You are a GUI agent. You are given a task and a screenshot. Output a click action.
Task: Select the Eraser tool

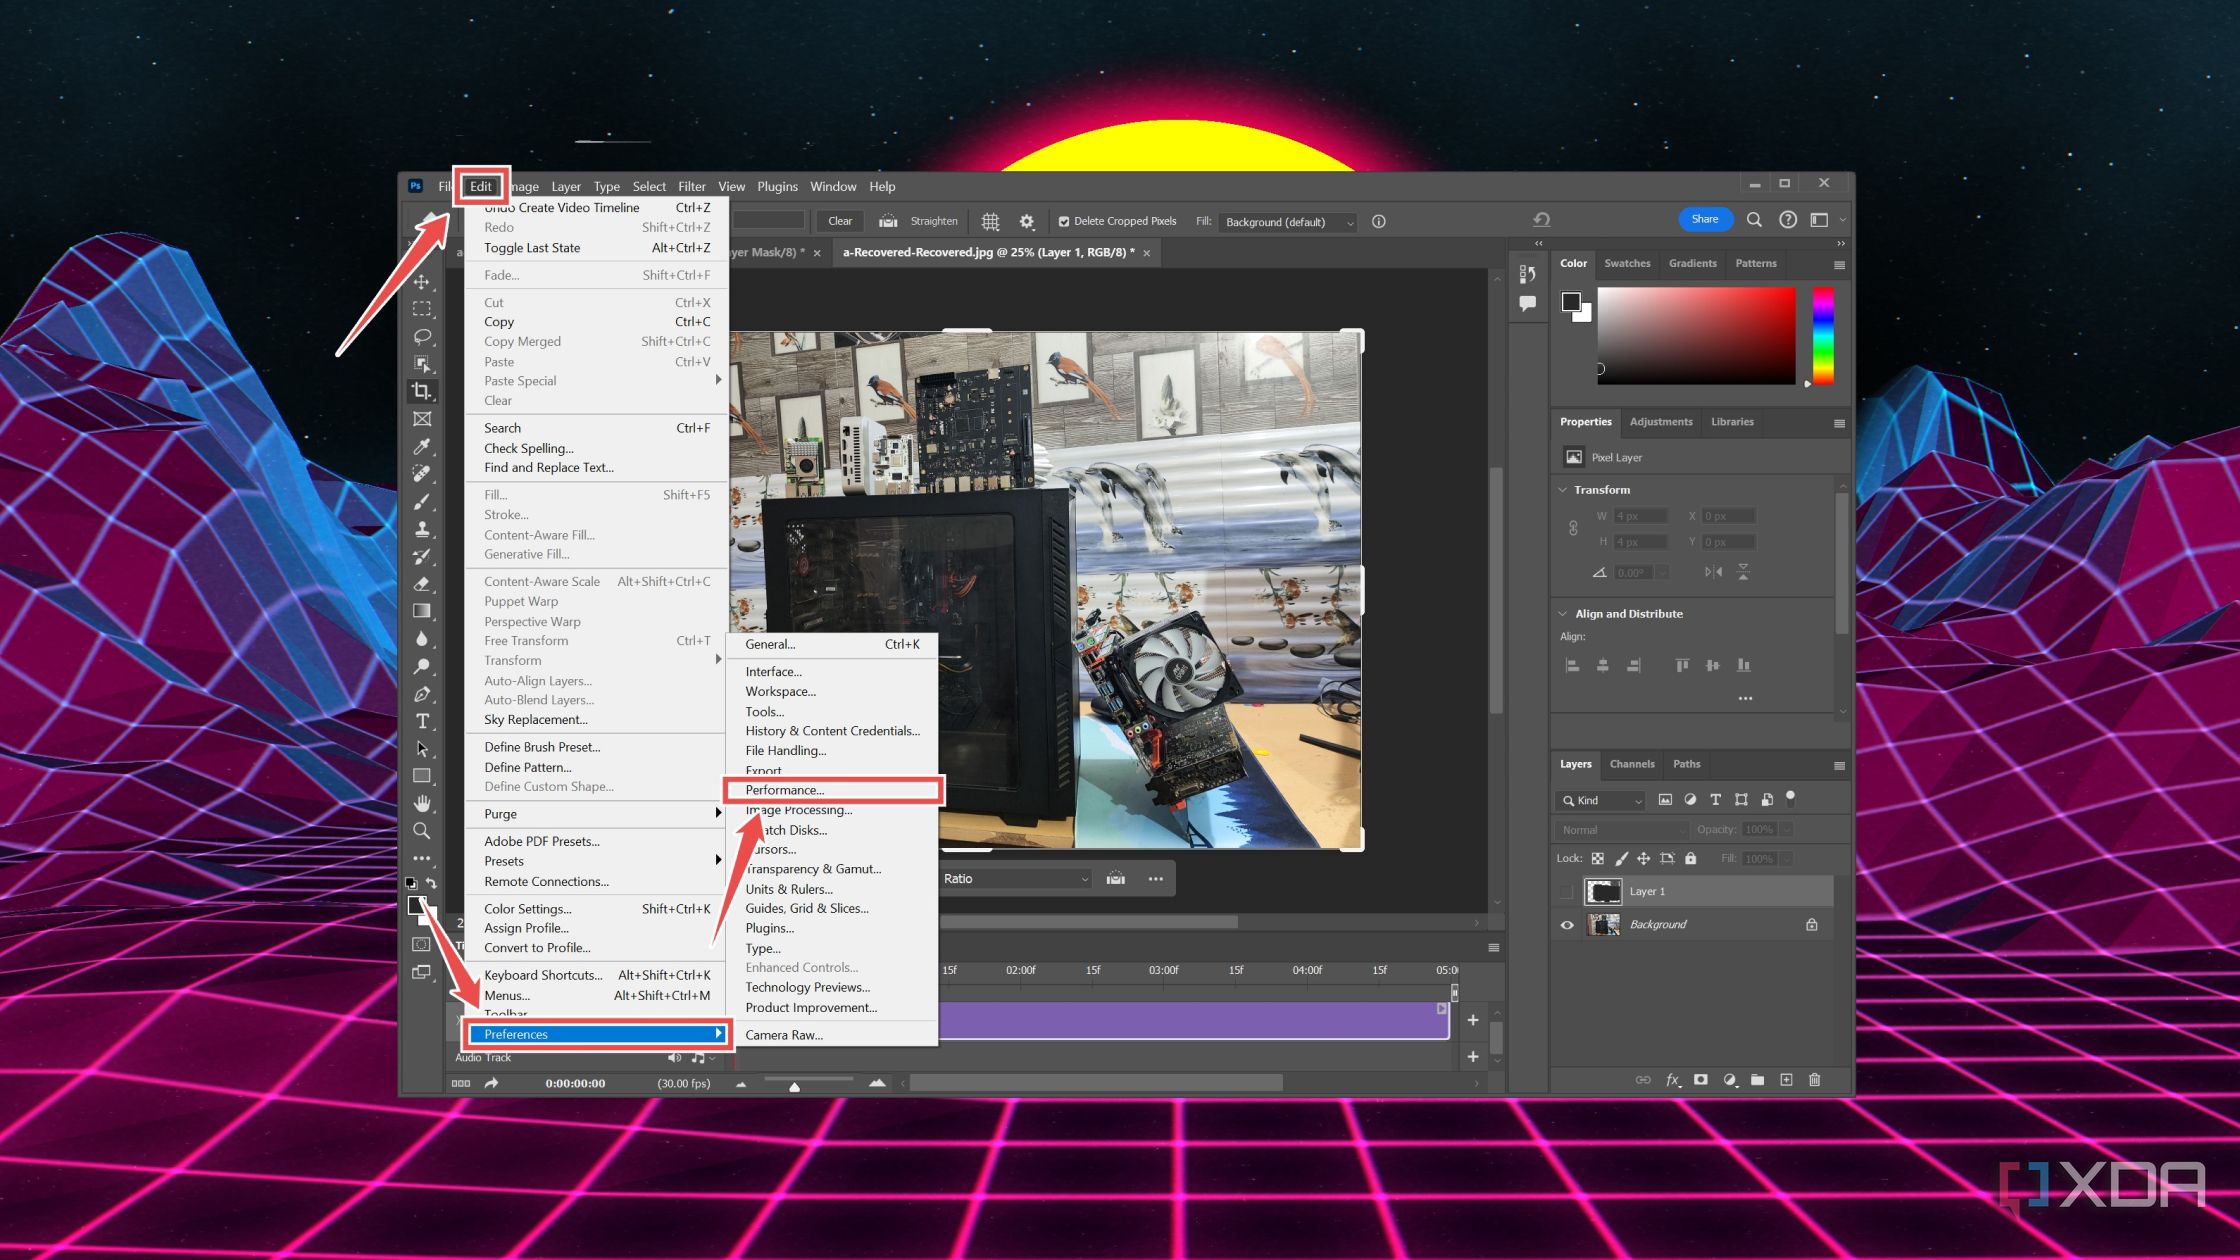[422, 584]
